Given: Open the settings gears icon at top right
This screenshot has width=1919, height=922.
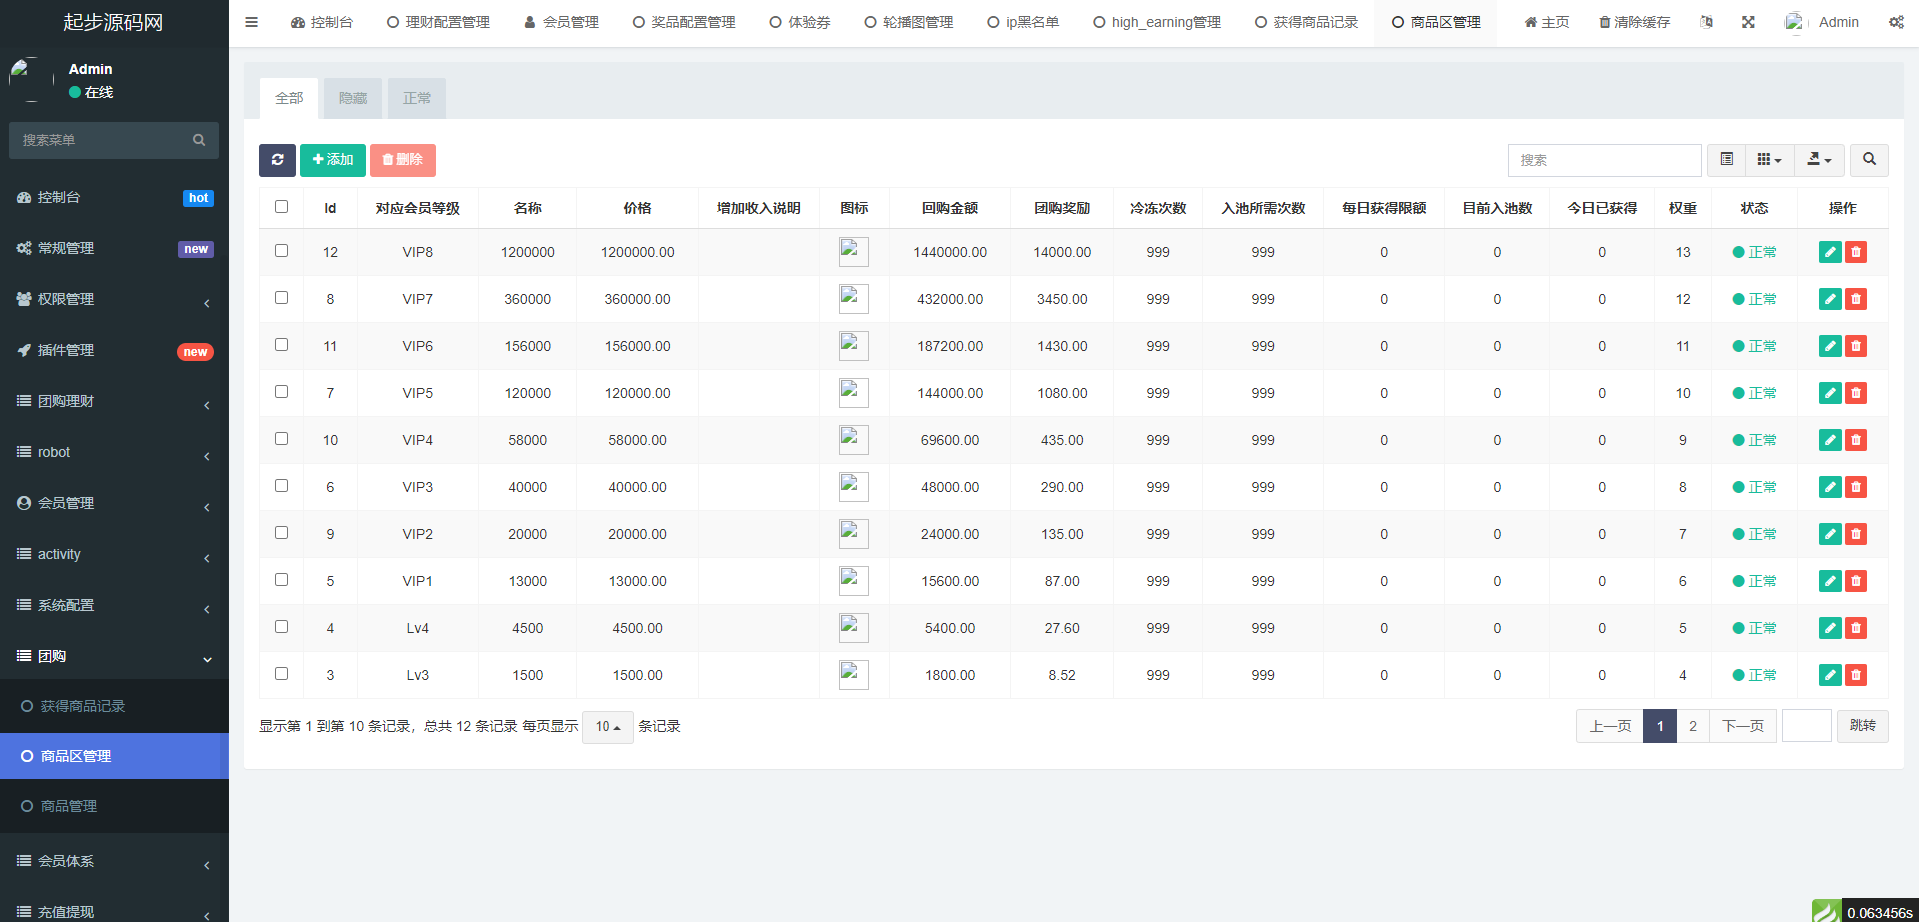Looking at the screenshot, I should tap(1895, 22).
